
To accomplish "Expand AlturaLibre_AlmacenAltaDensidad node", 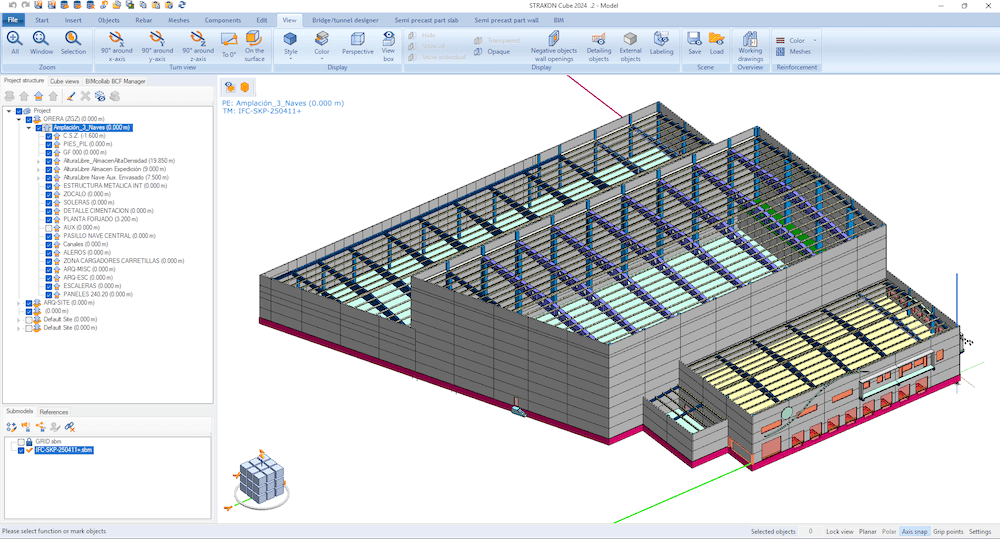I will pyautogui.click(x=38, y=161).
